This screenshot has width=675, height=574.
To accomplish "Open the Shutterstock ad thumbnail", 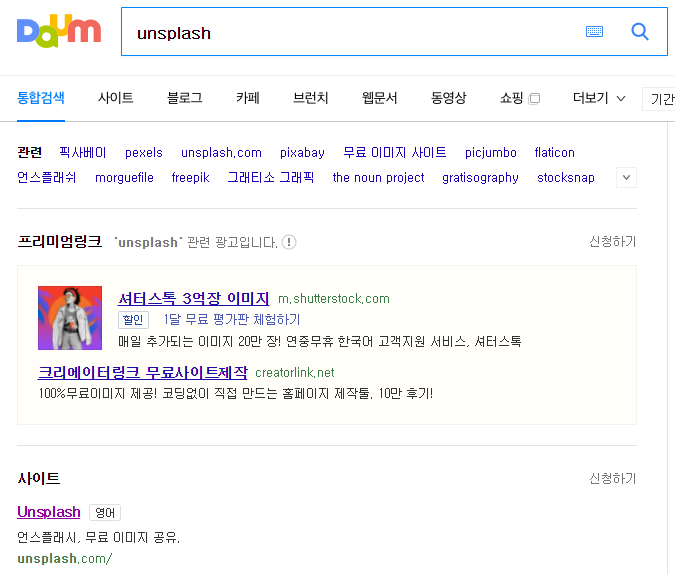I will (x=70, y=318).
